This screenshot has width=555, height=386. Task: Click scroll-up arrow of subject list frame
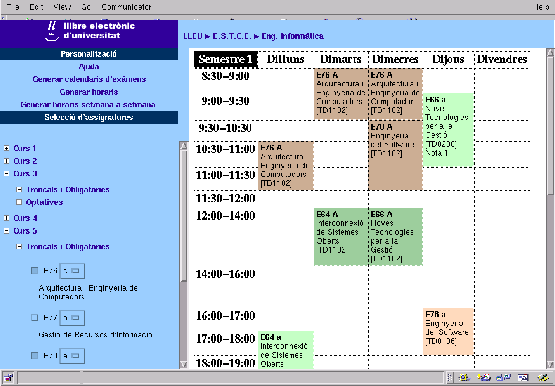click(183, 146)
